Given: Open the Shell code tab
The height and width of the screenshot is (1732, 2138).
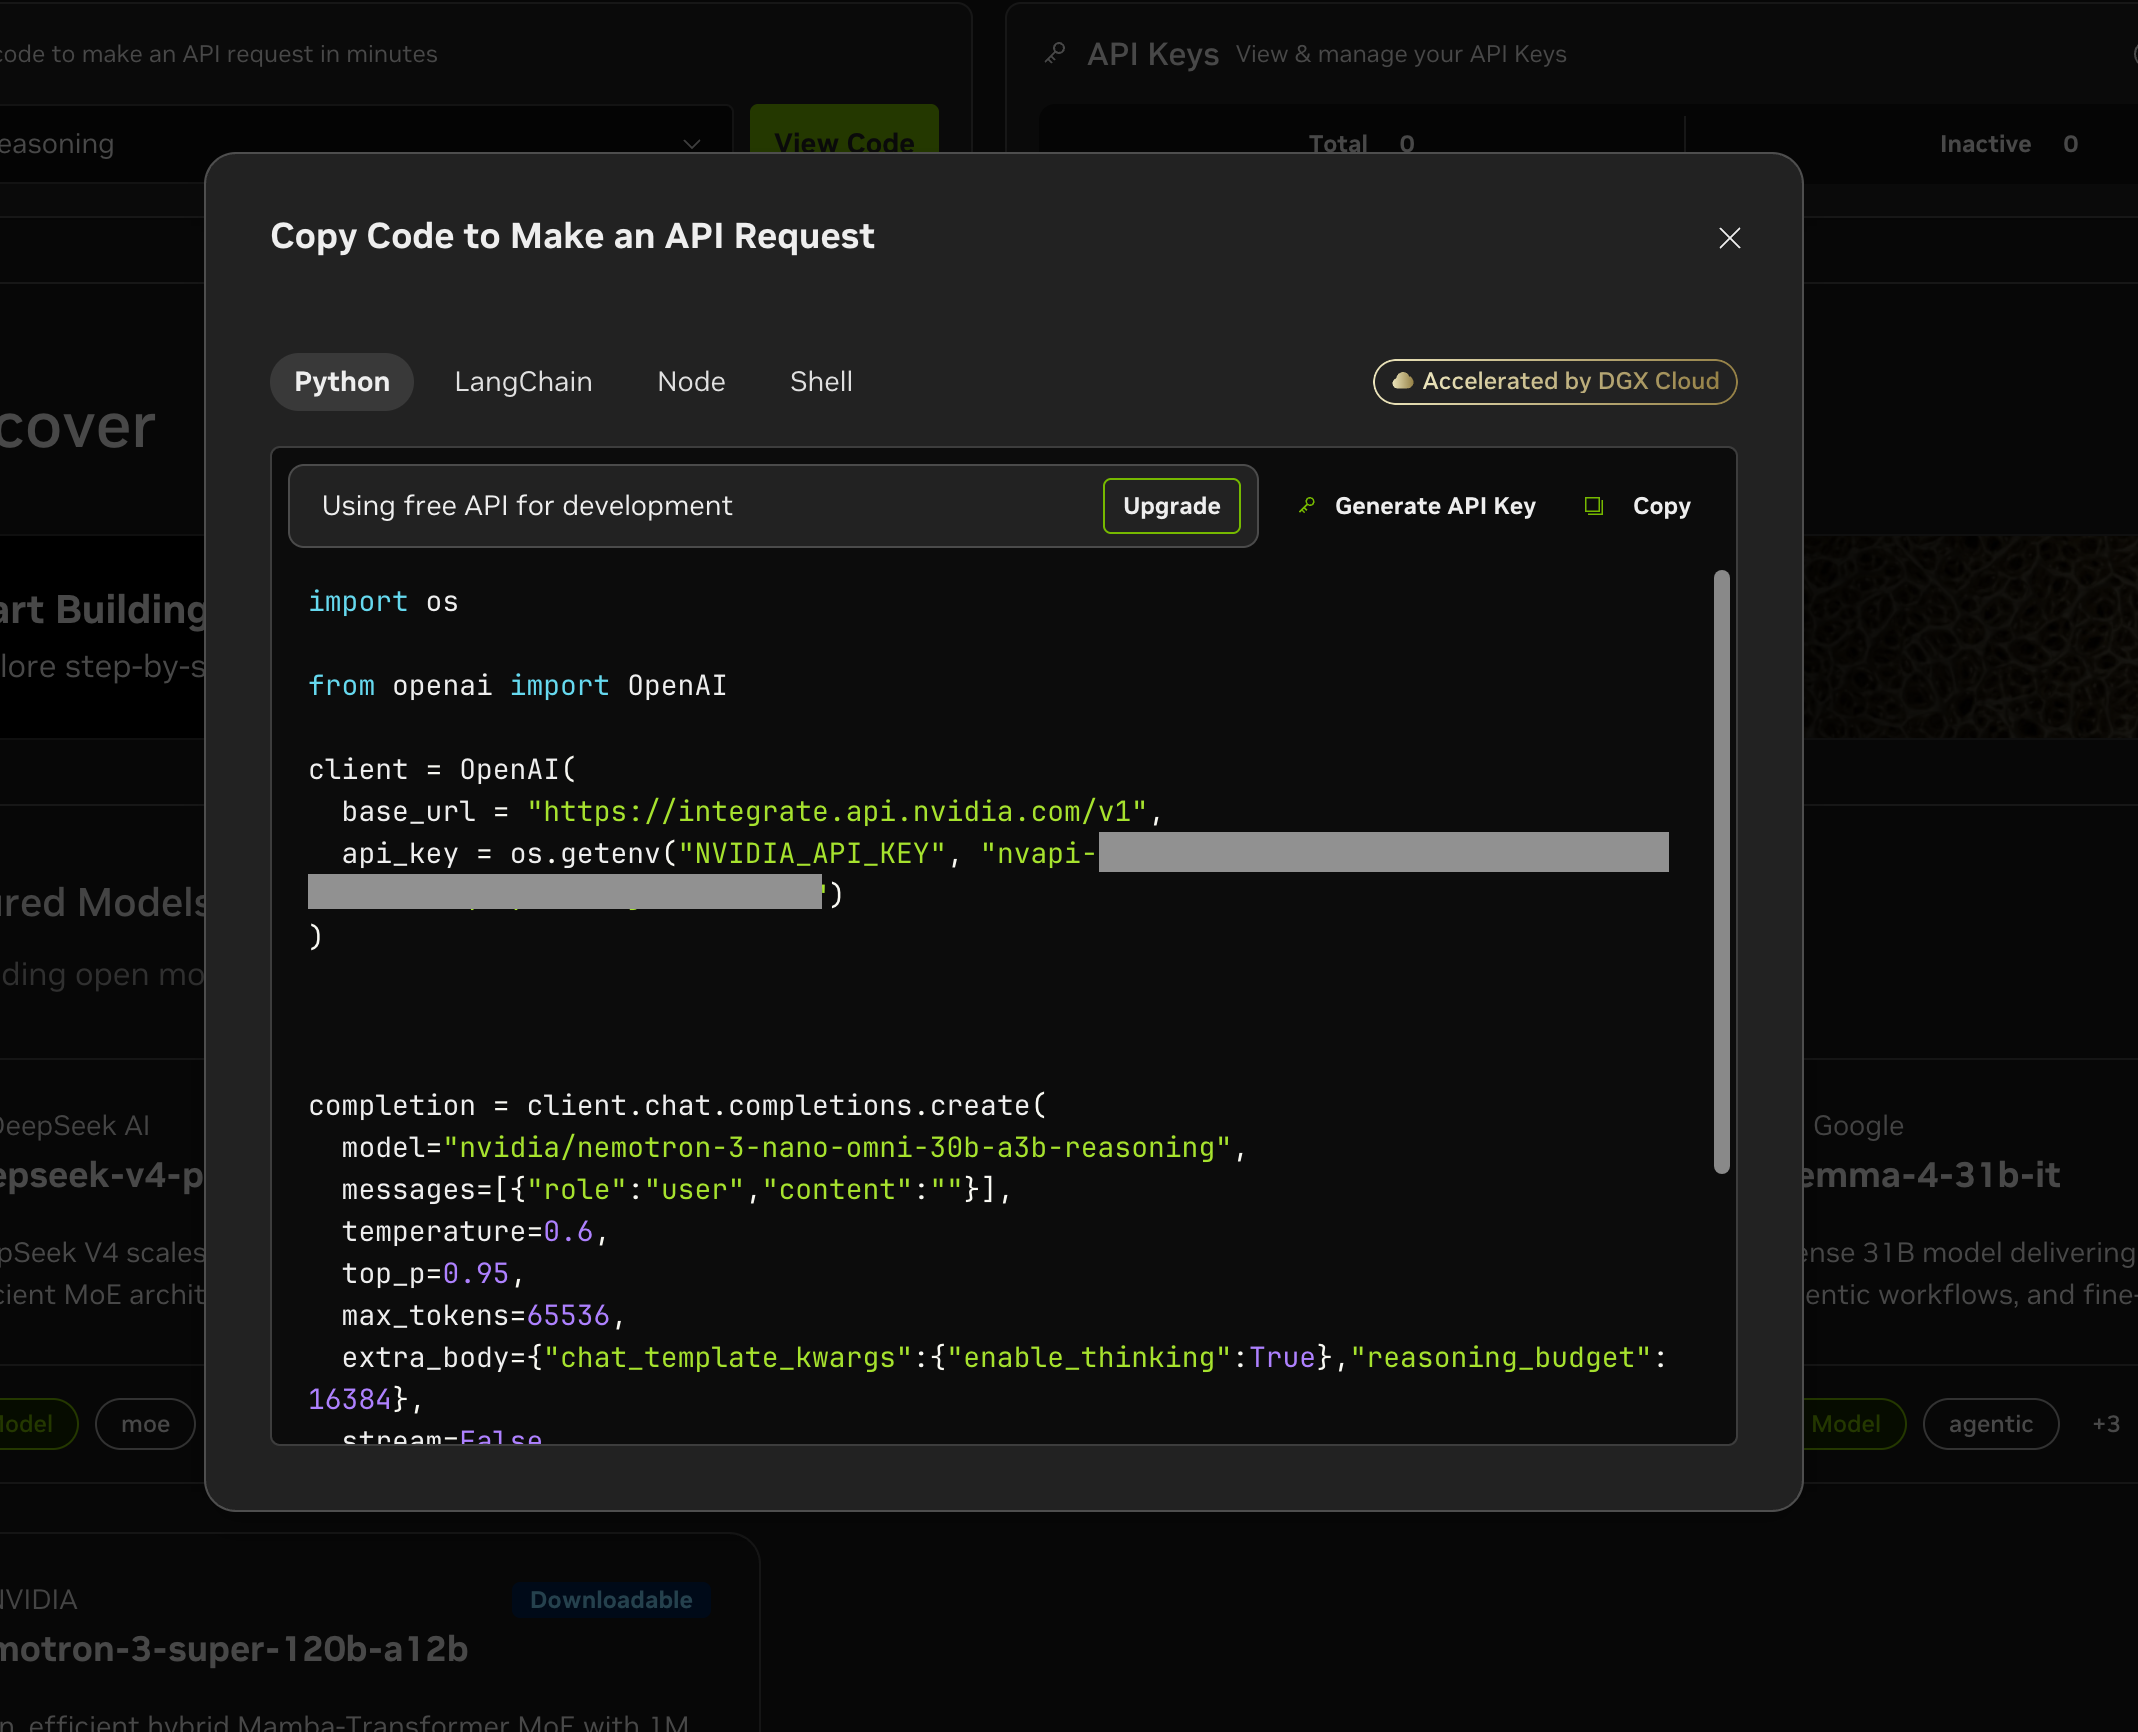Looking at the screenshot, I should pos(821,381).
